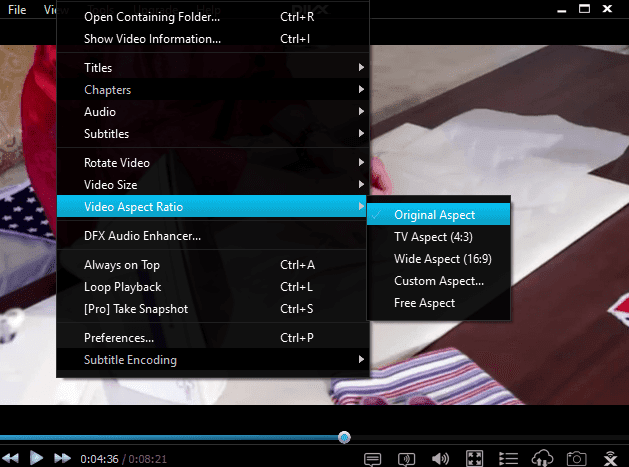Open the audio track selector icon
The height and width of the screenshot is (467, 629).
[x=406, y=459]
